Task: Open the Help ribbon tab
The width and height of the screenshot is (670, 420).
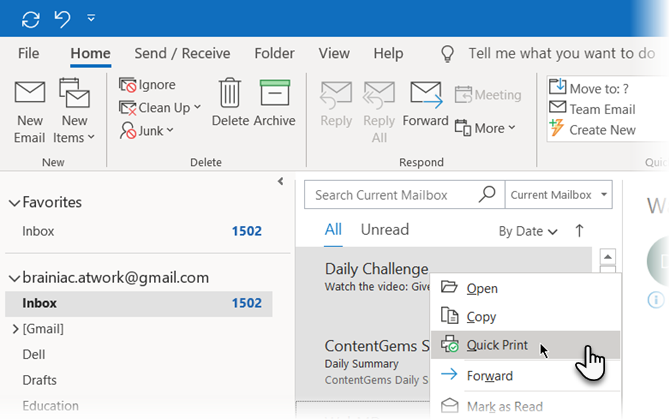Action: (x=388, y=53)
